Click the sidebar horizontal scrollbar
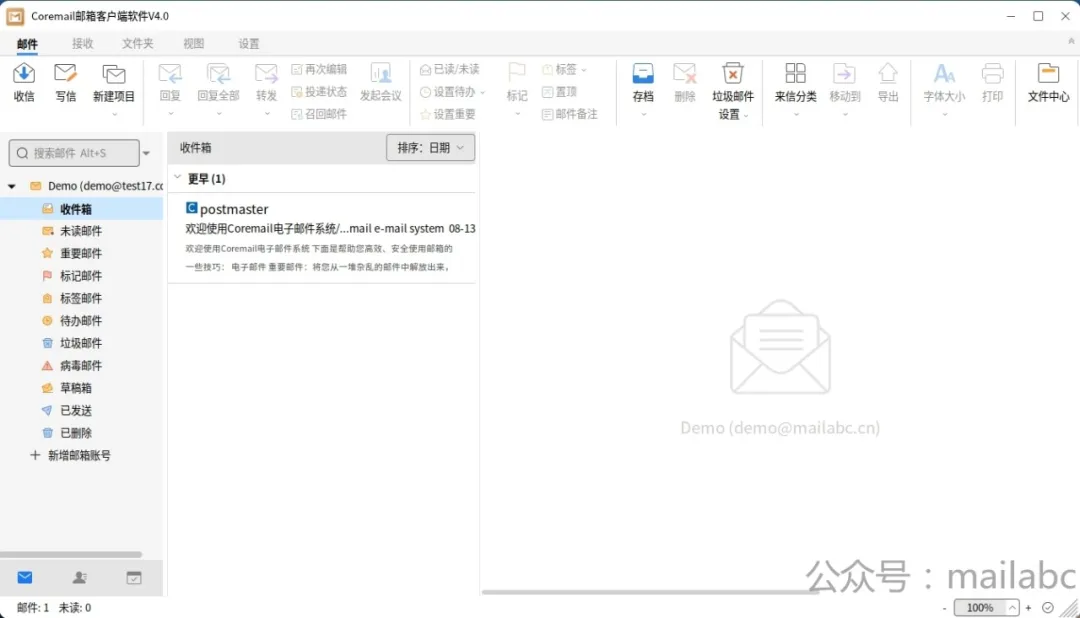Screen dimensions: 1080x618 71,554
